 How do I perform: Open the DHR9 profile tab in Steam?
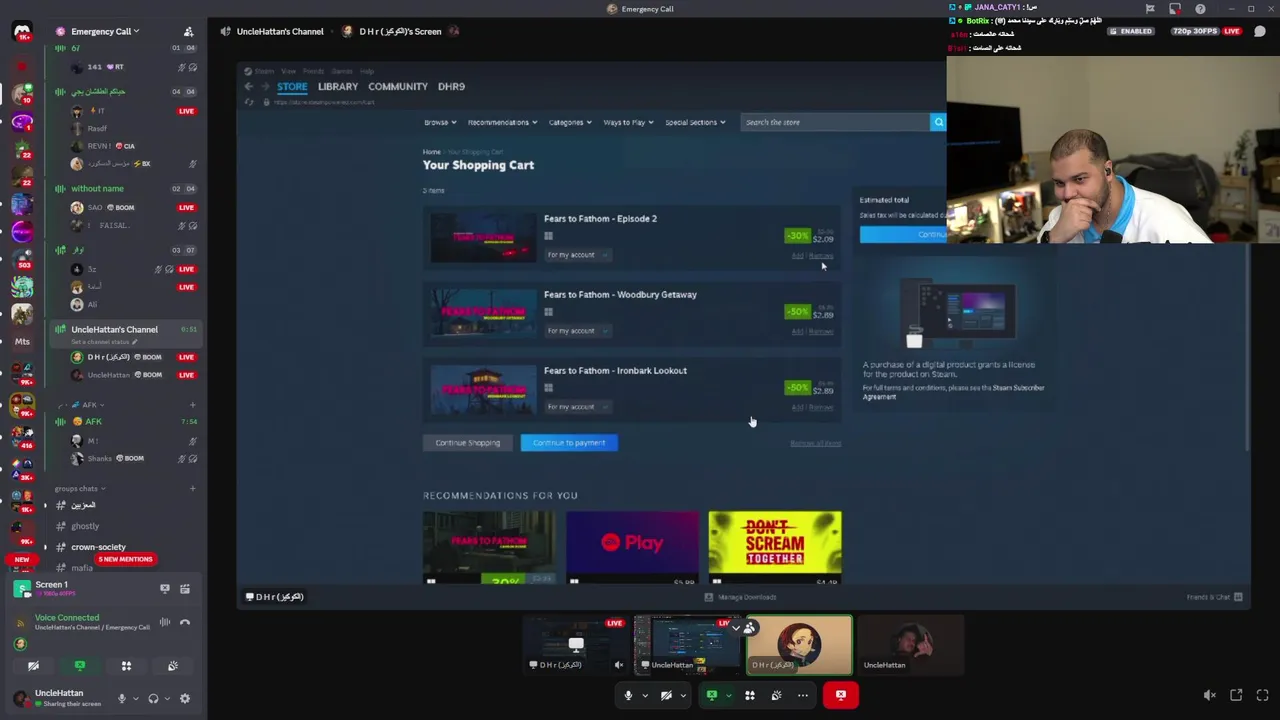[x=451, y=87]
